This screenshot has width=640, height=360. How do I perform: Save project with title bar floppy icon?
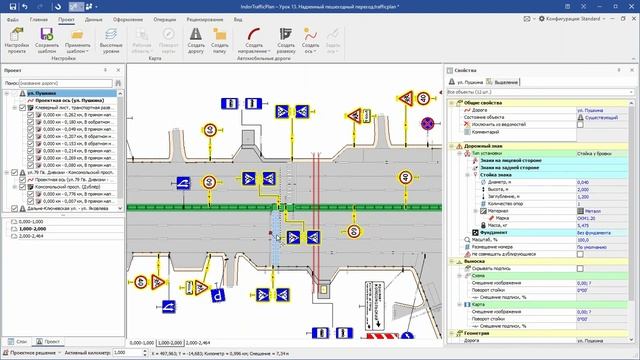[x=13, y=7]
